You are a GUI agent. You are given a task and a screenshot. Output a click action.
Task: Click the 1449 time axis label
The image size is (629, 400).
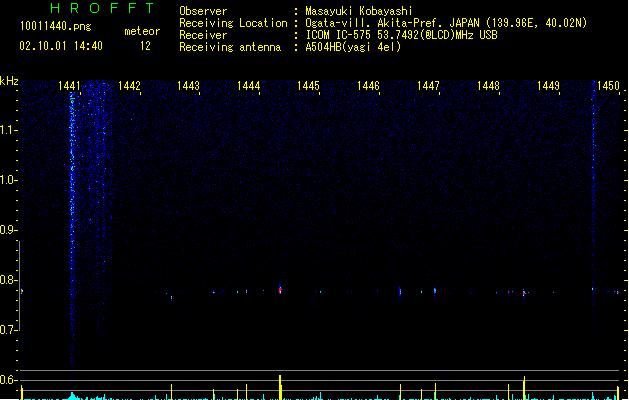pyautogui.click(x=548, y=86)
